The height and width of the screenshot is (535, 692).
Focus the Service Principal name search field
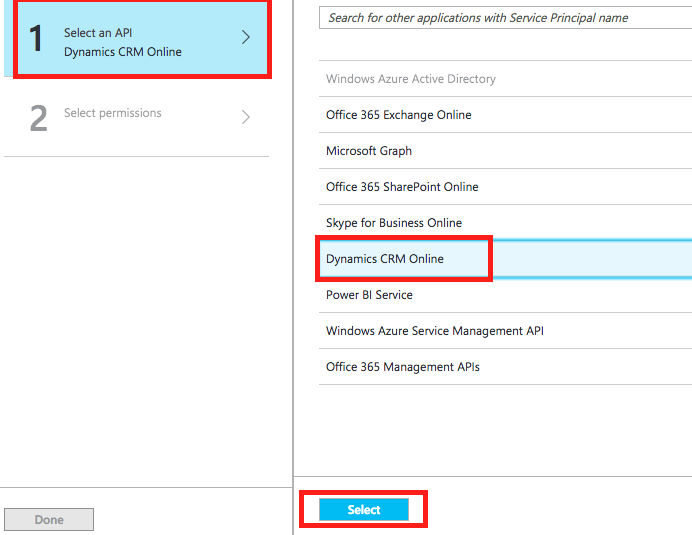click(x=505, y=18)
